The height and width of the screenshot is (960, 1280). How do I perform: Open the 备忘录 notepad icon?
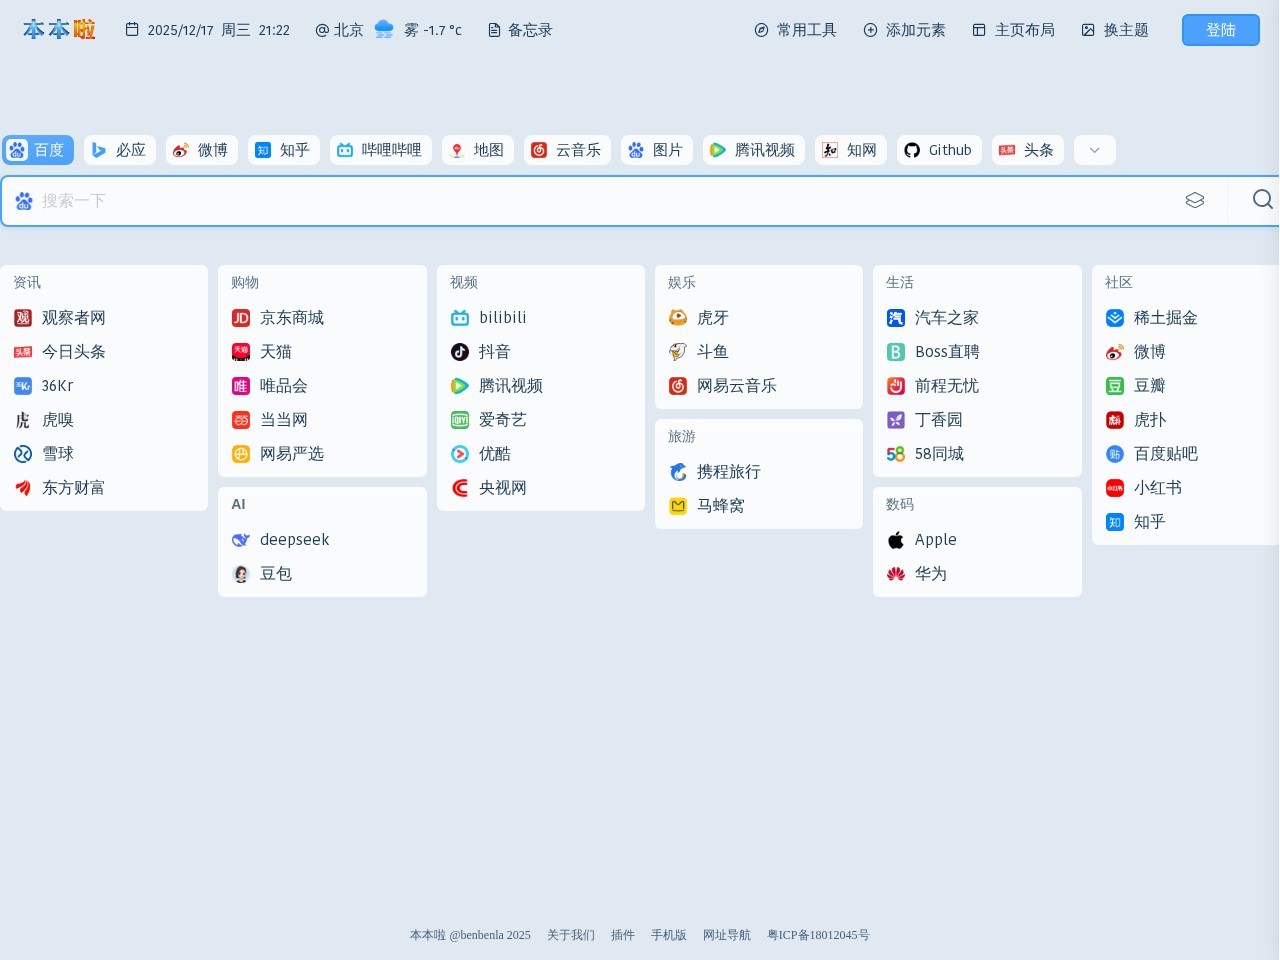(494, 30)
